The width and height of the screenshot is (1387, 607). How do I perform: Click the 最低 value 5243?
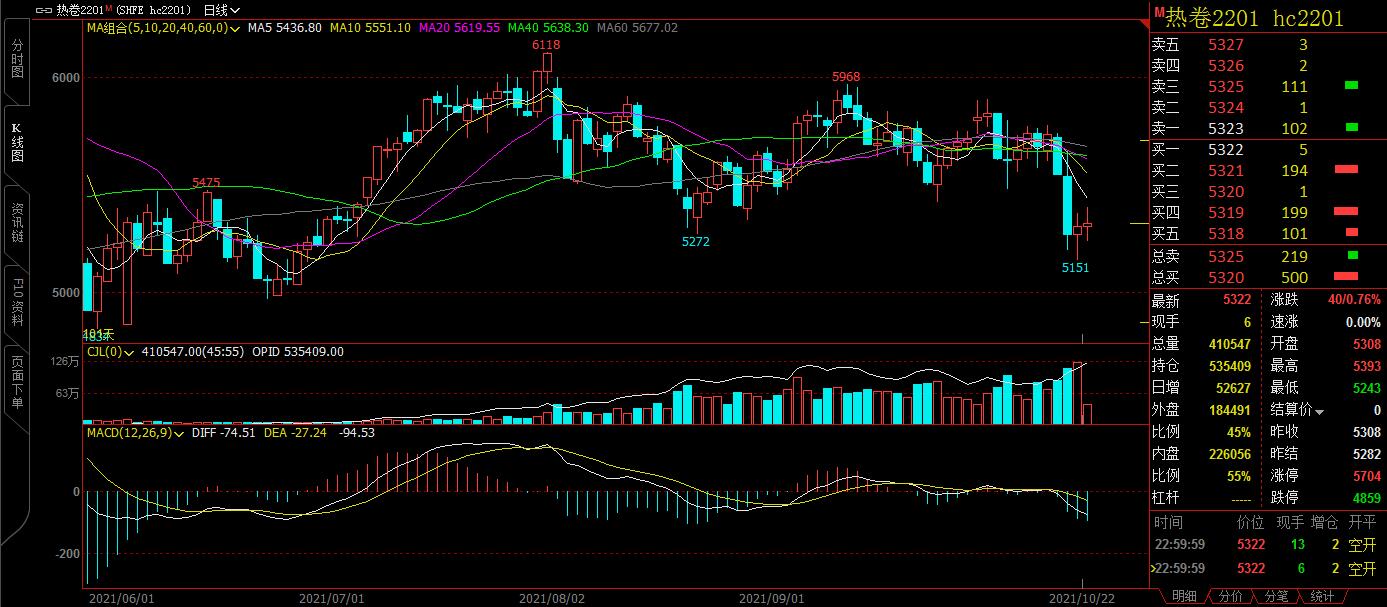(1366, 388)
